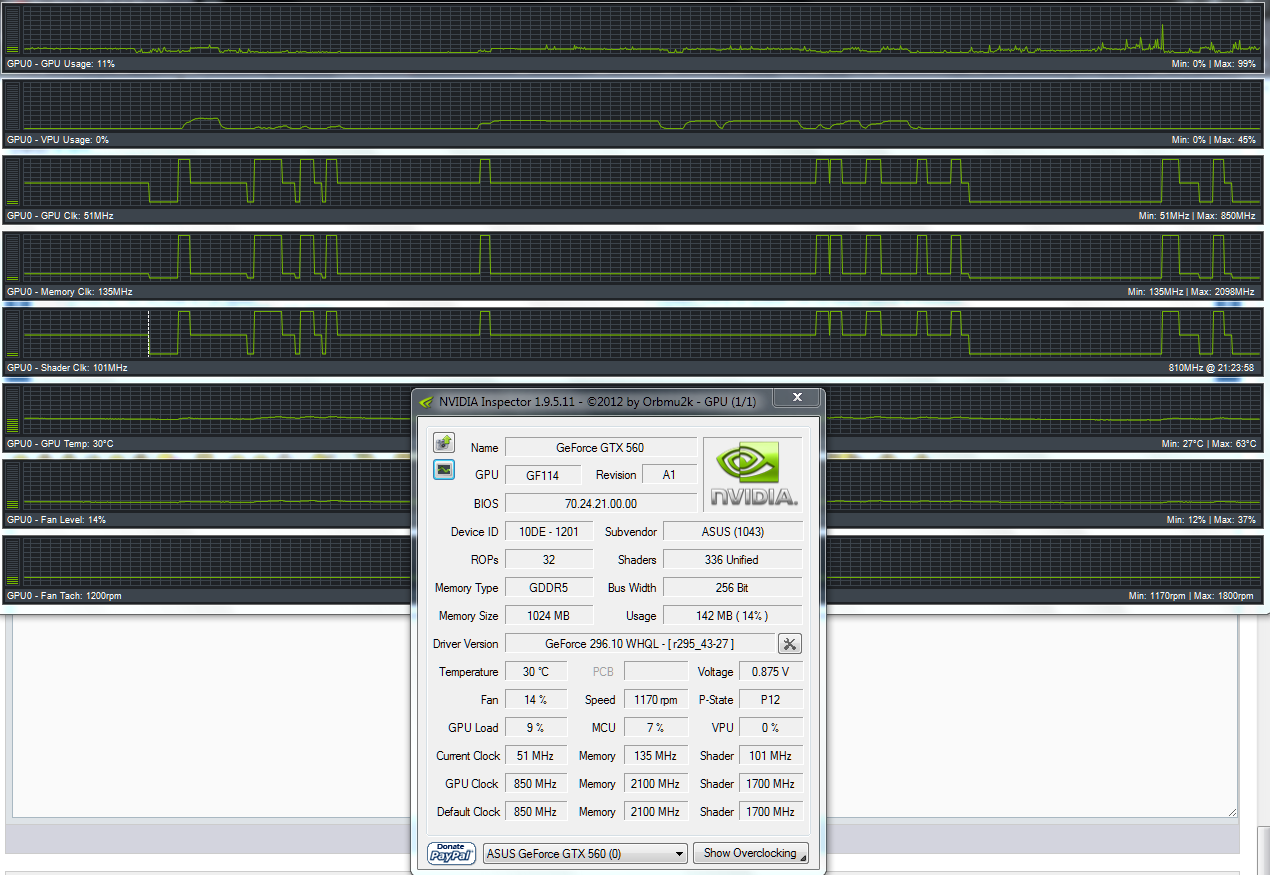The height and width of the screenshot is (875, 1270).
Task: Click the 'GPU0 - Fan Level: 14%' label
Action: click(56, 520)
